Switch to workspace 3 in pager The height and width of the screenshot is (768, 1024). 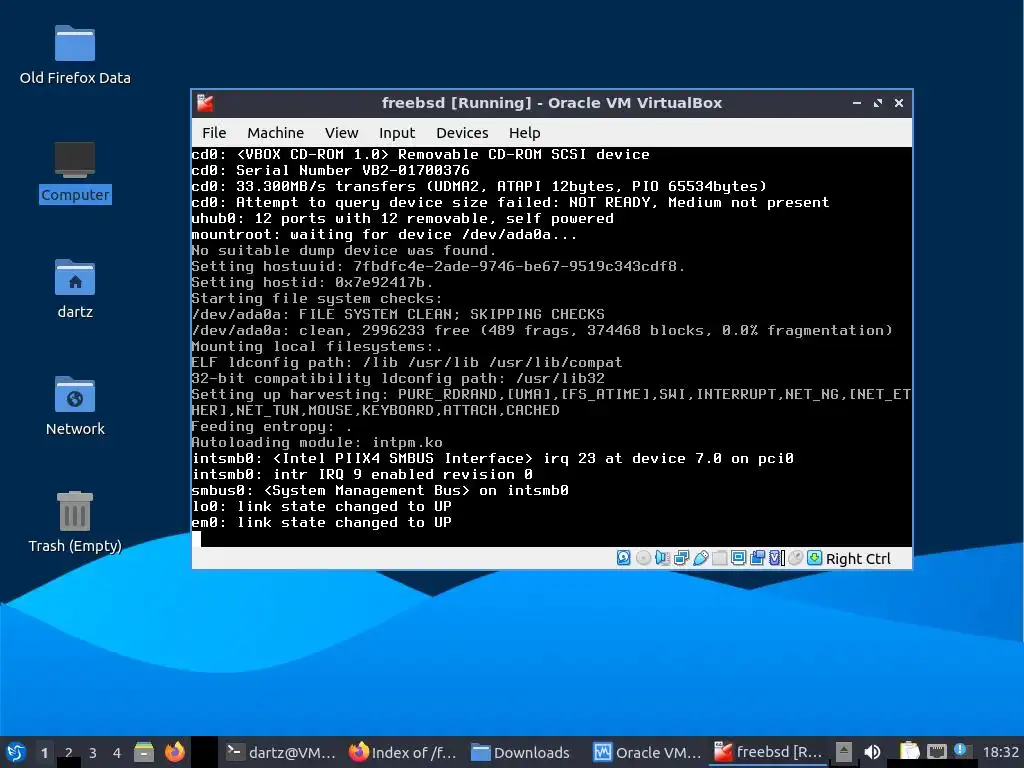coord(93,752)
